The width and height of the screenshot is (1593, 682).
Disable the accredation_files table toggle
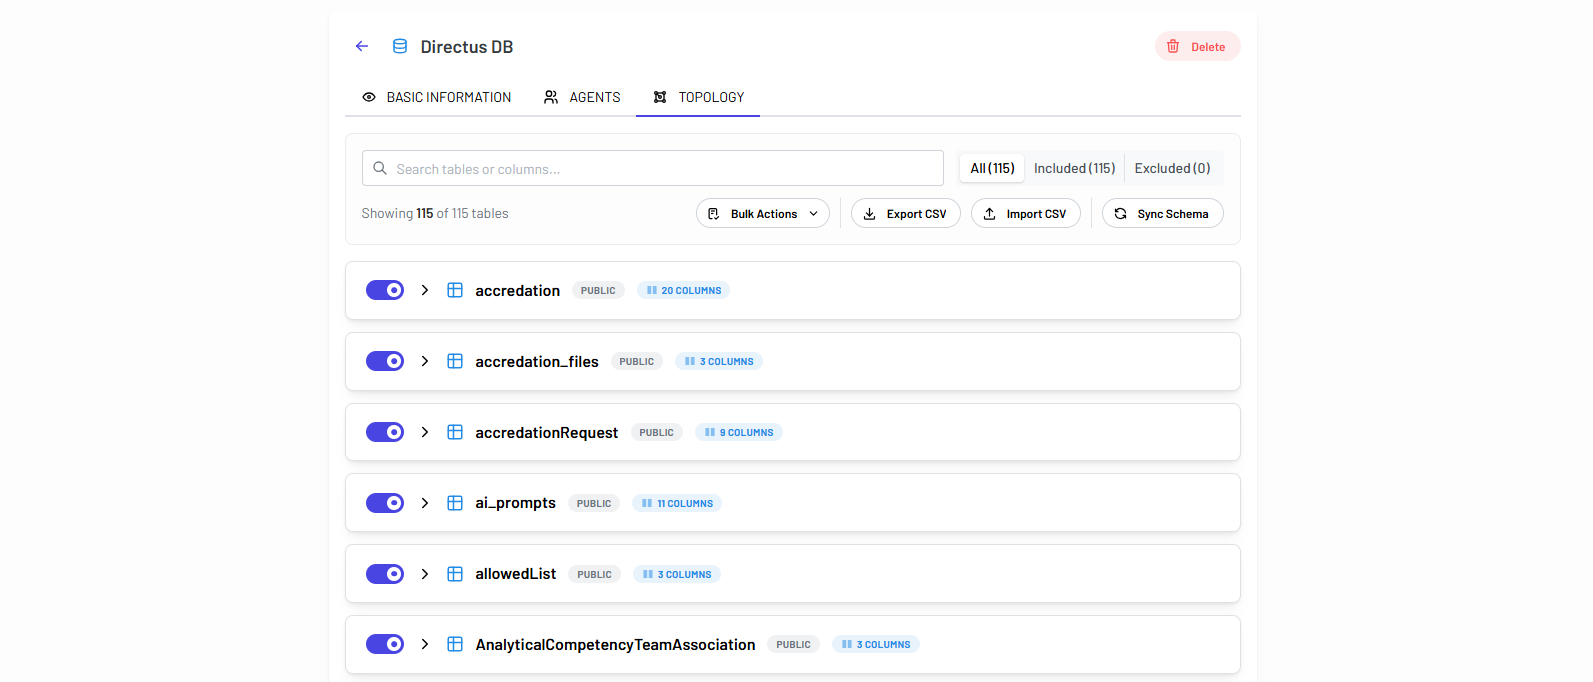[385, 361]
